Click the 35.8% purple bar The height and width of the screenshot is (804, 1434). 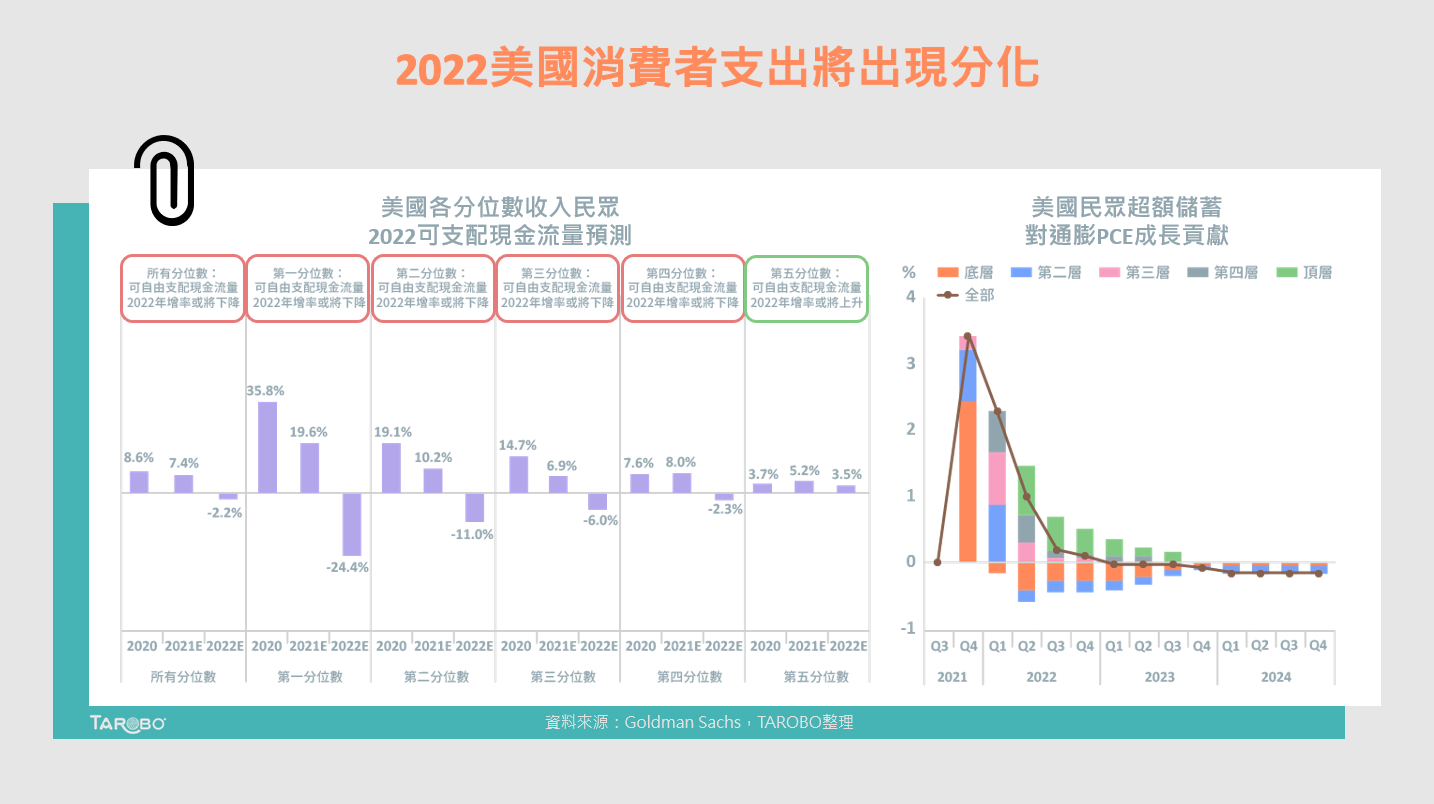click(266, 445)
